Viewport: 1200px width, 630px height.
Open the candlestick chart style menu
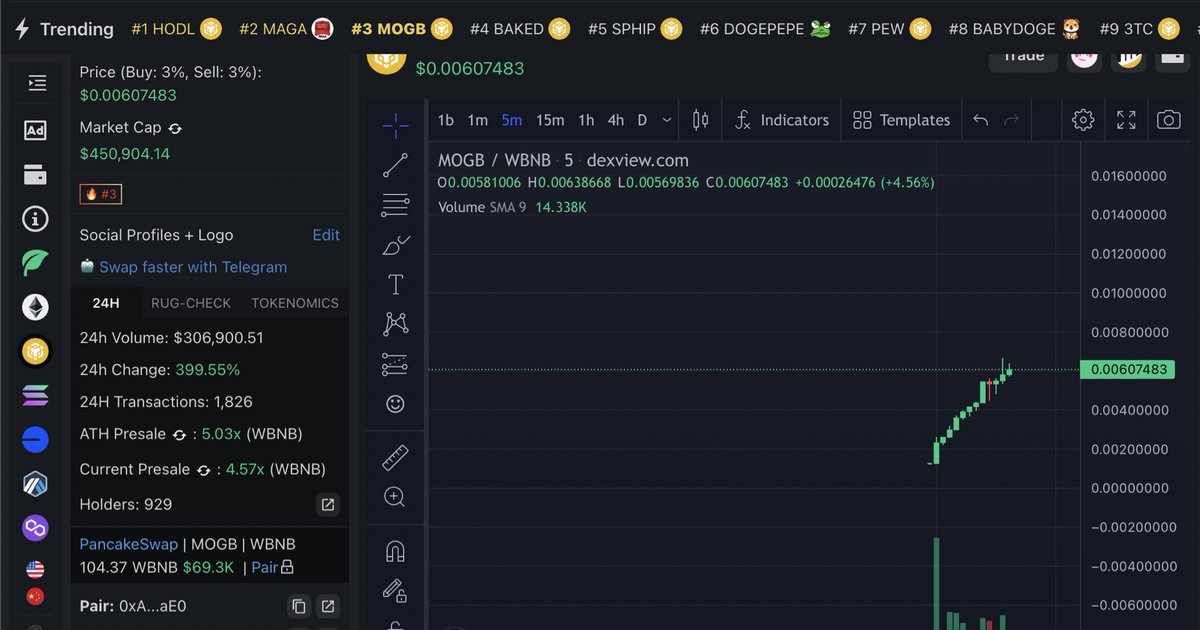700,120
